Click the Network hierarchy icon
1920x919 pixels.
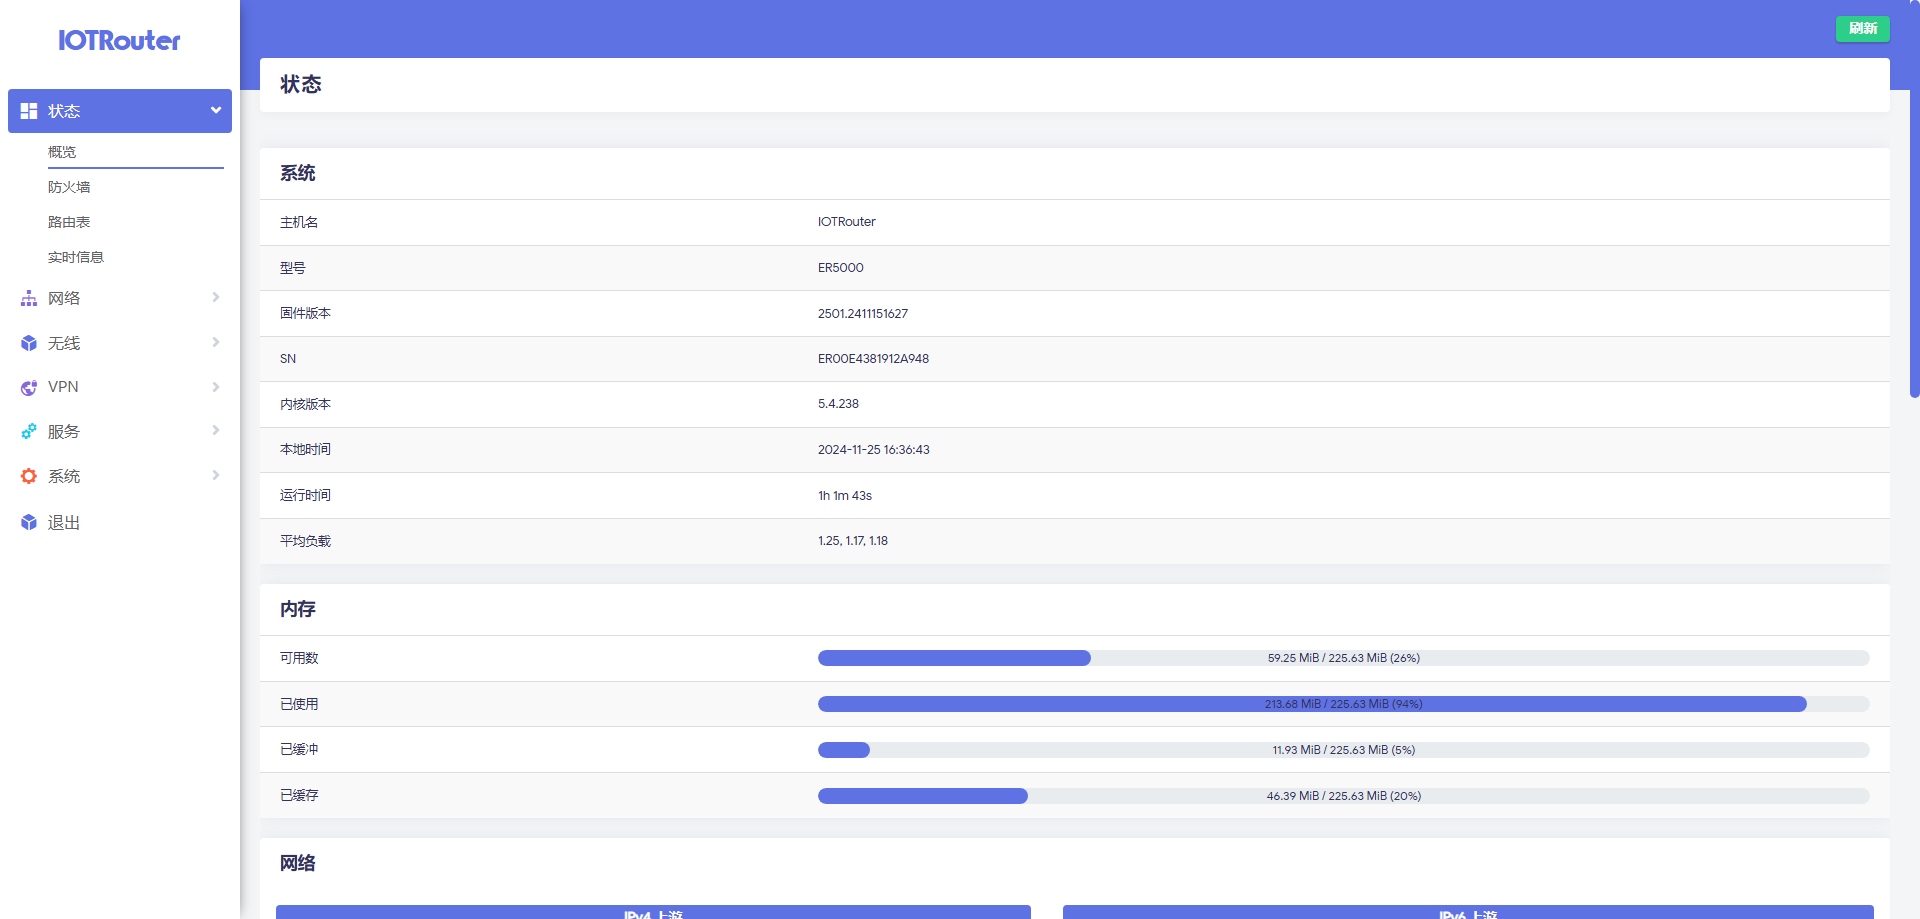pyautogui.click(x=29, y=298)
